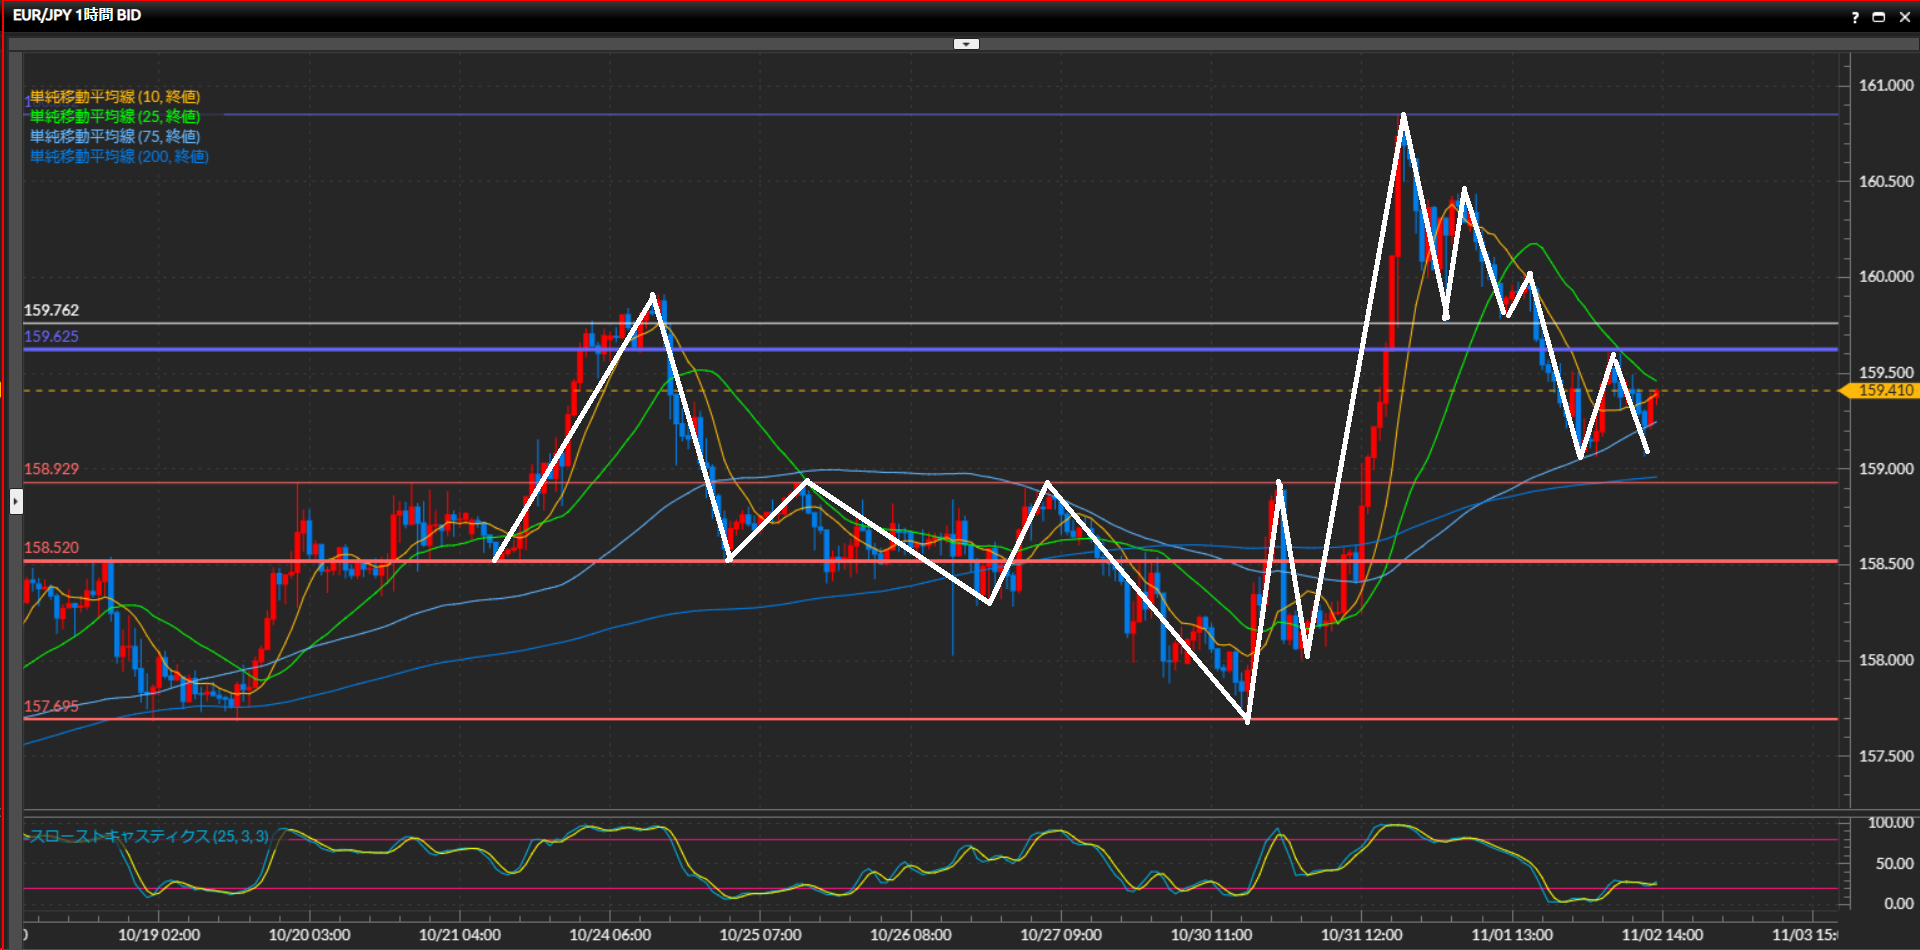This screenshot has width=1920, height=950.
Task: Close the EUR/JPY chart window
Action: 1905,17
